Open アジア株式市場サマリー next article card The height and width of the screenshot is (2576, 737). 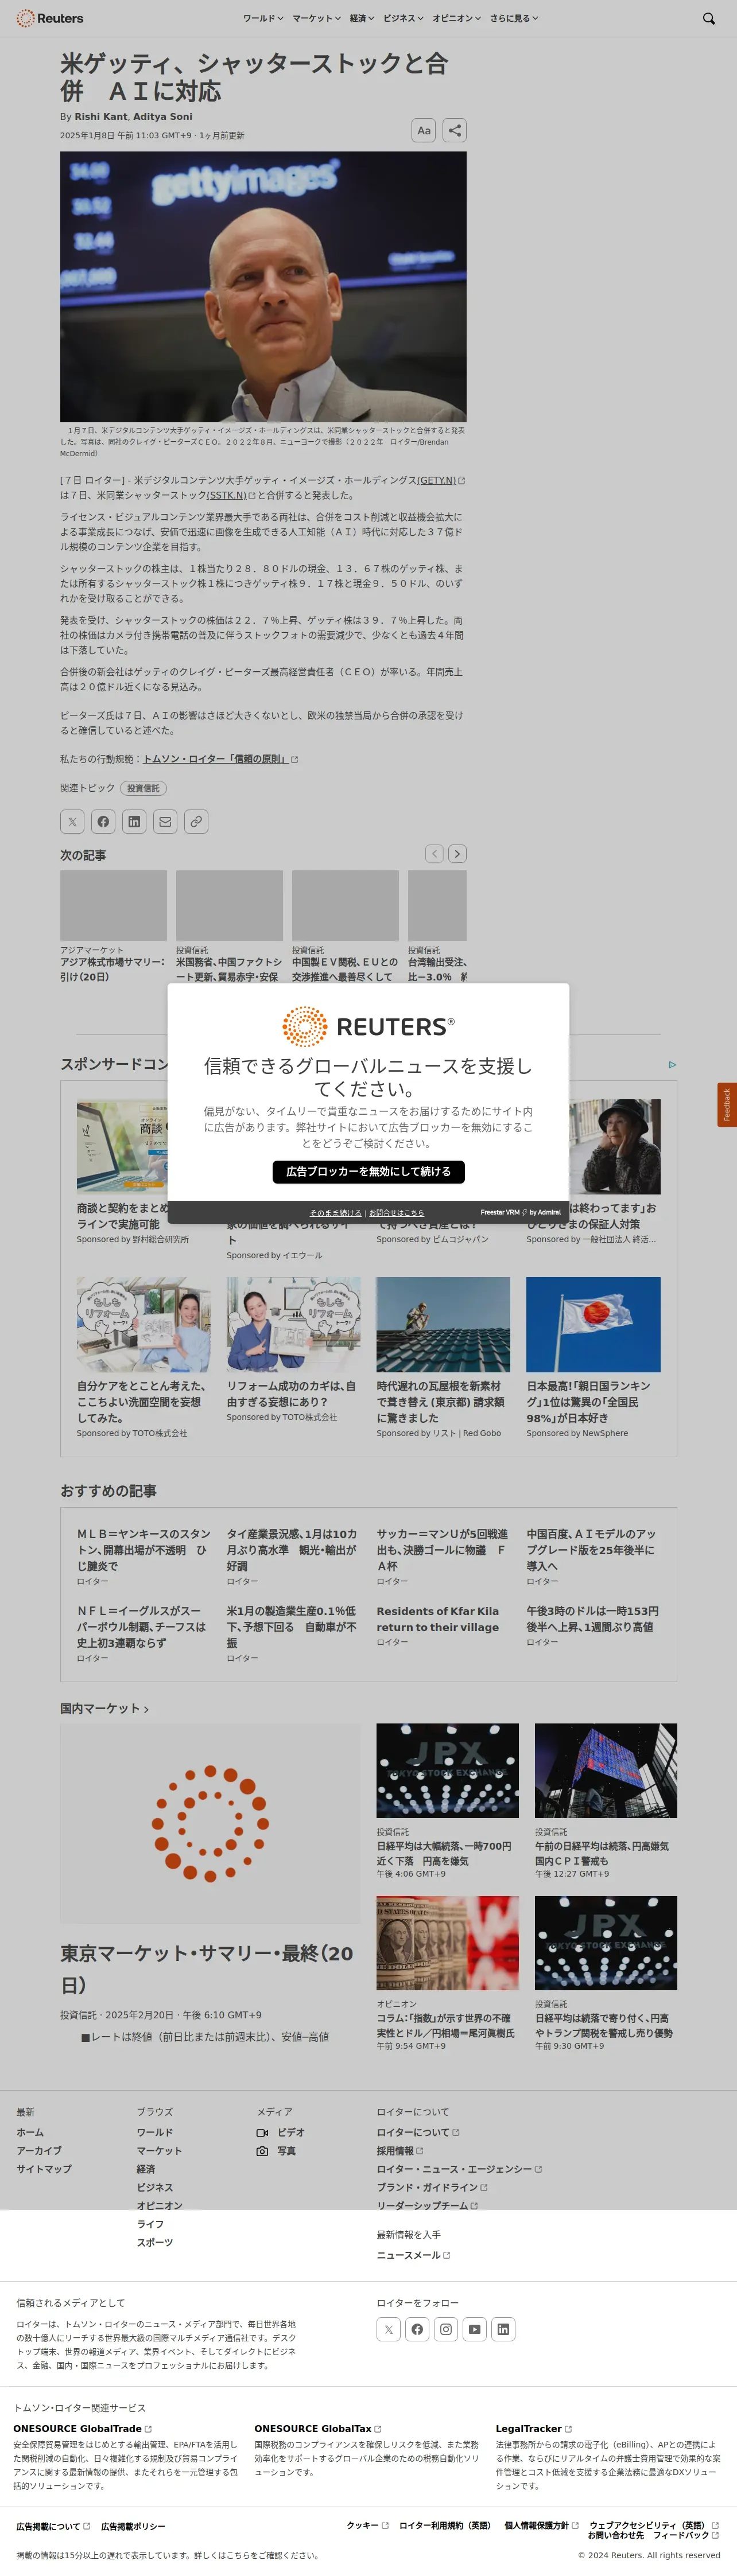point(113,927)
